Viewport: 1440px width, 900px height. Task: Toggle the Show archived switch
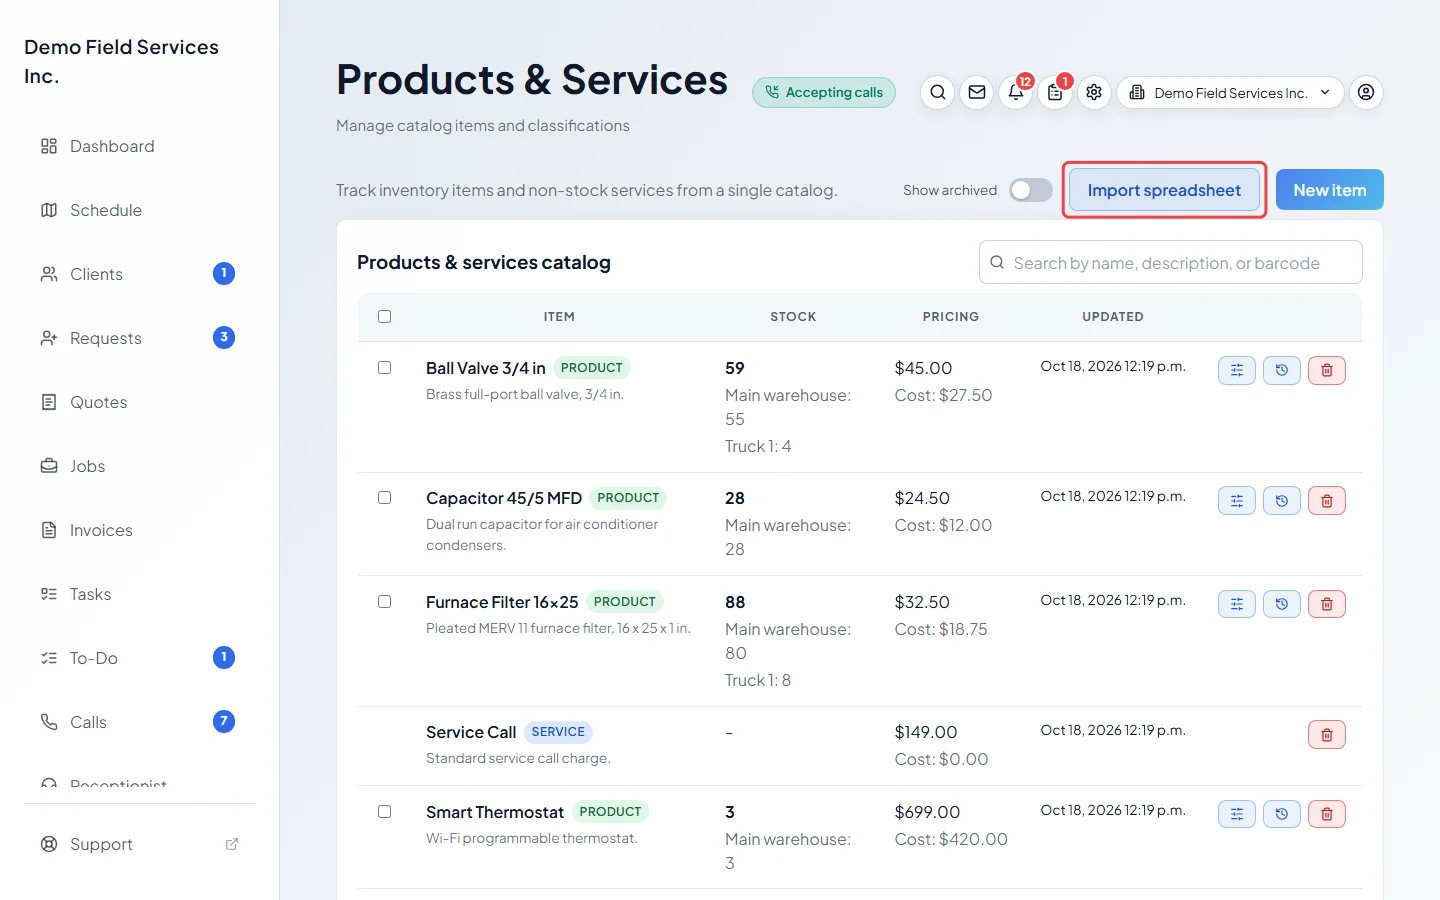click(x=1030, y=190)
